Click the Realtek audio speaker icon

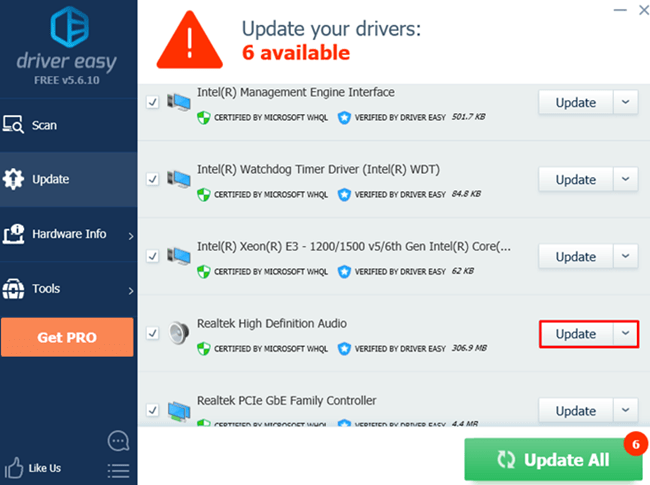click(179, 333)
